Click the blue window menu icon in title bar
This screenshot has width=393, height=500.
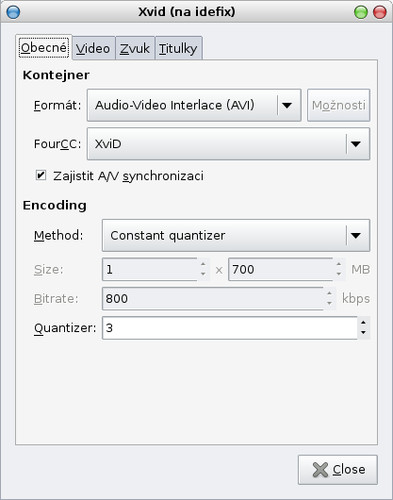click(13, 12)
